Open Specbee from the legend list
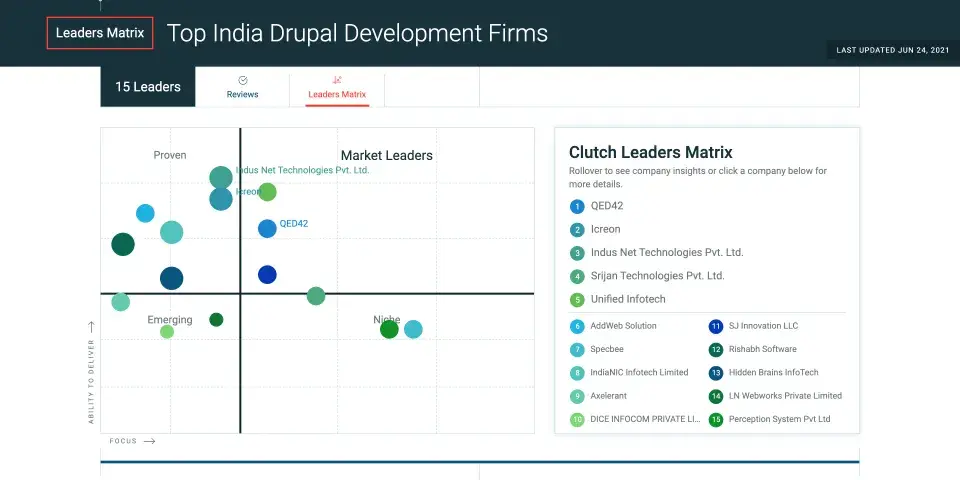 pyautogui.click(x=607, y=349)
